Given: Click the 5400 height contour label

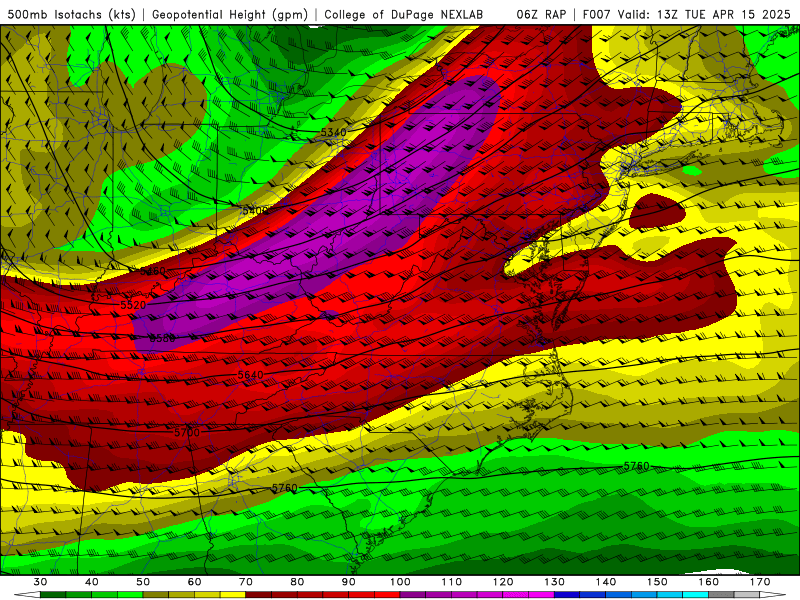Looking at the screenshot, I should [255, 210].
